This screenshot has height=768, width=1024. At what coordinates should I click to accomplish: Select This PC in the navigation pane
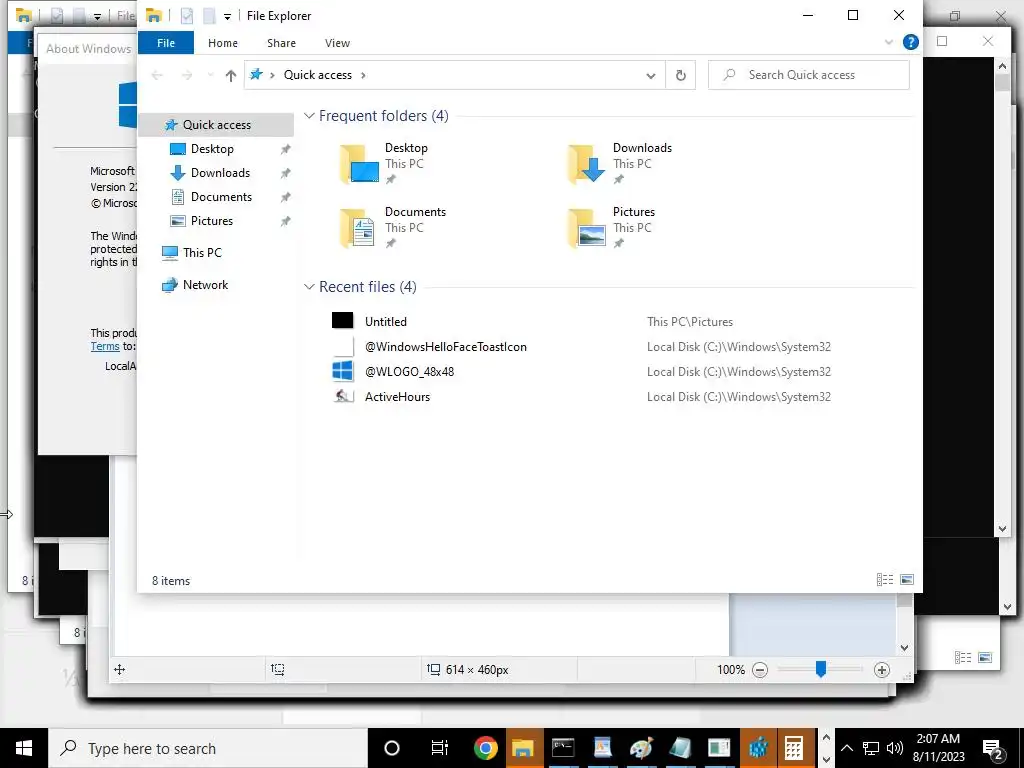[202, 253]
